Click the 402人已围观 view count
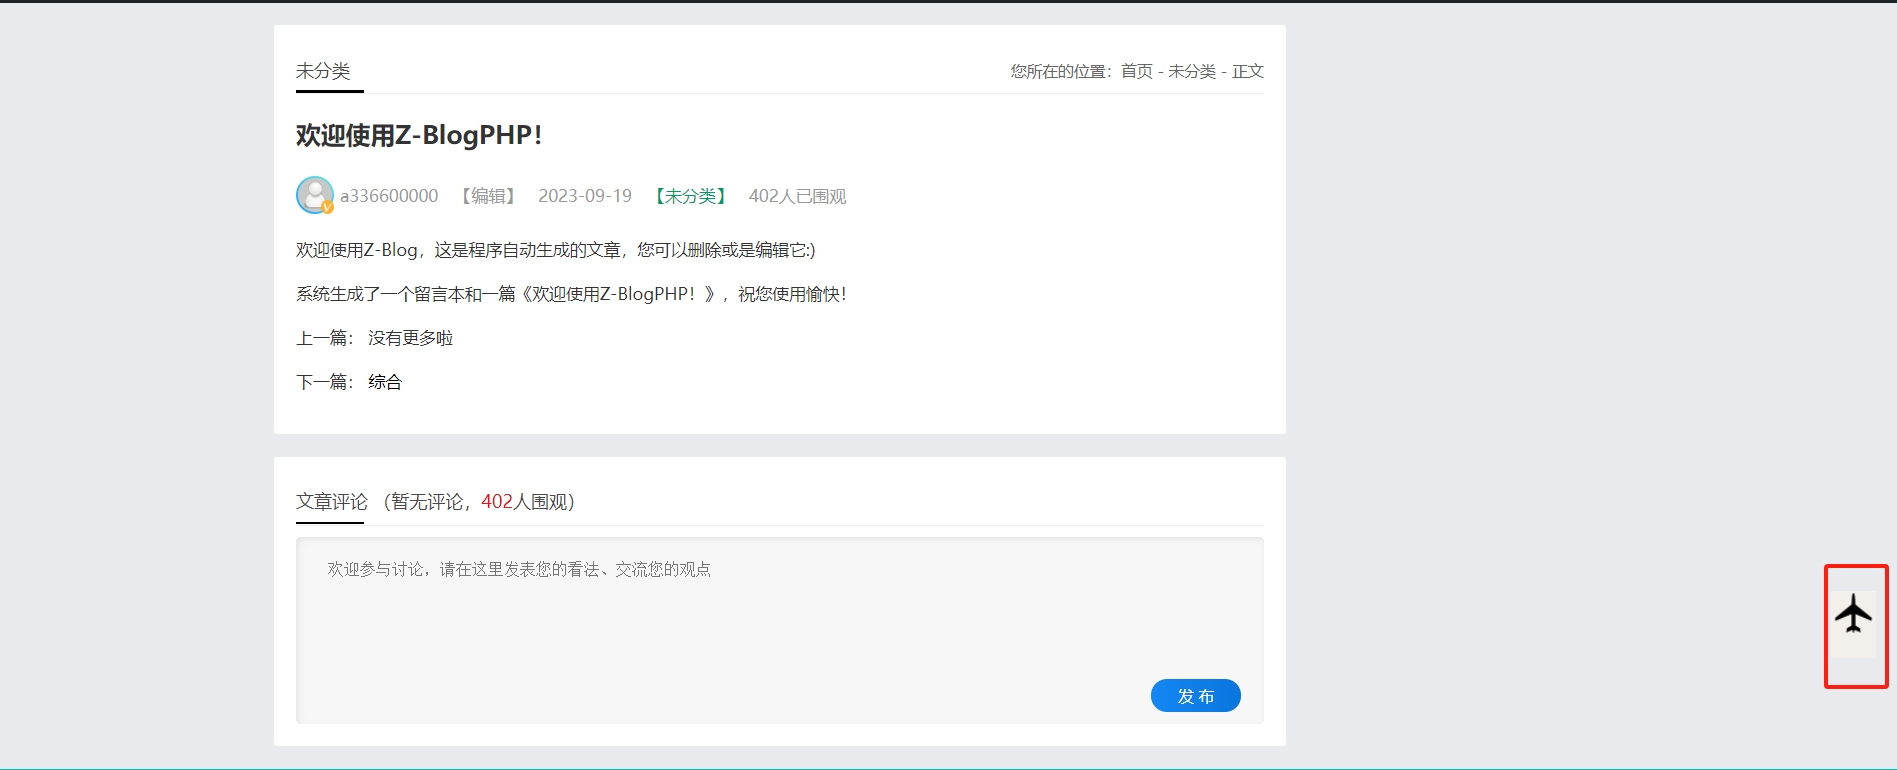1897x770 pixels. [797, 196]
